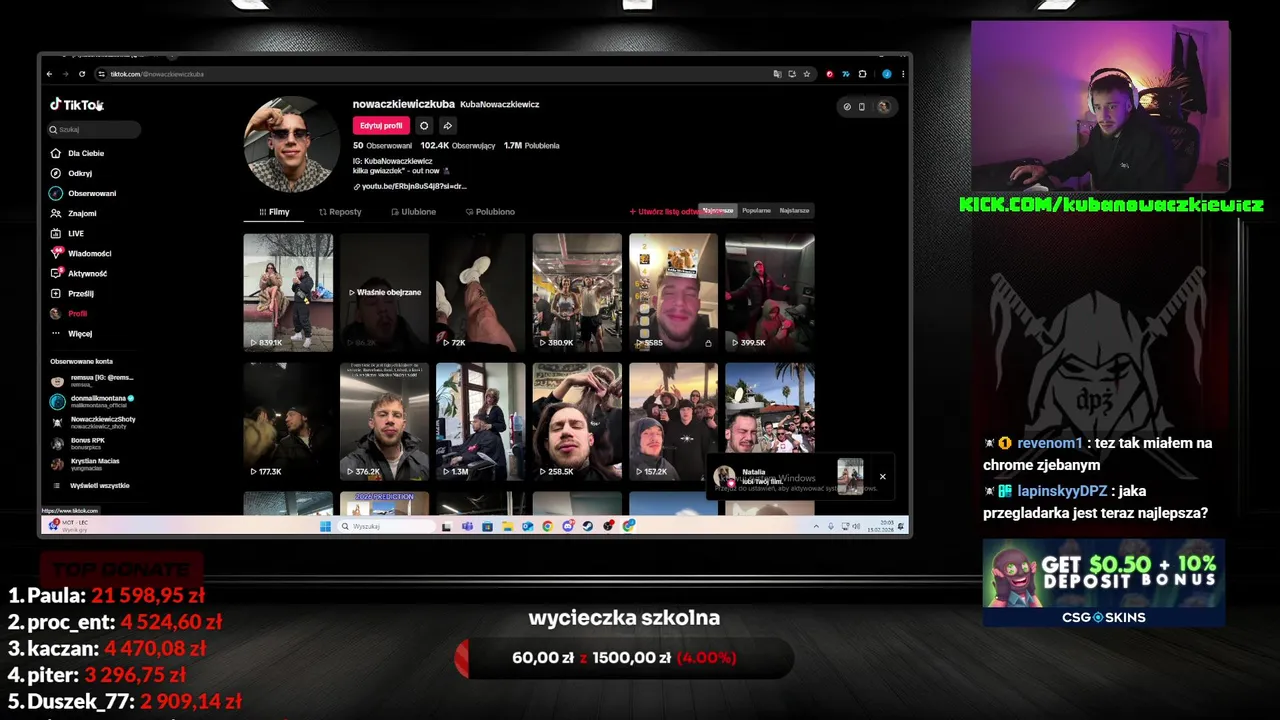Image resolution: width=1280 pixels, height=720 pixels.
Task: Expand Więcej menu in sidebar
Action: 72,333
